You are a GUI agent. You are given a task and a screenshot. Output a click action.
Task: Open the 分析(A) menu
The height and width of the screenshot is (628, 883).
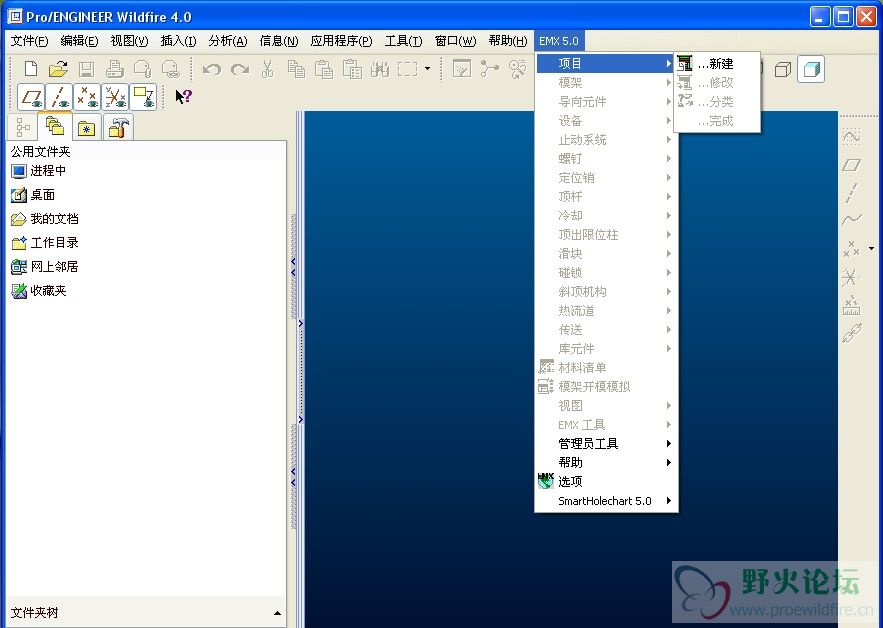coord(228,41)
